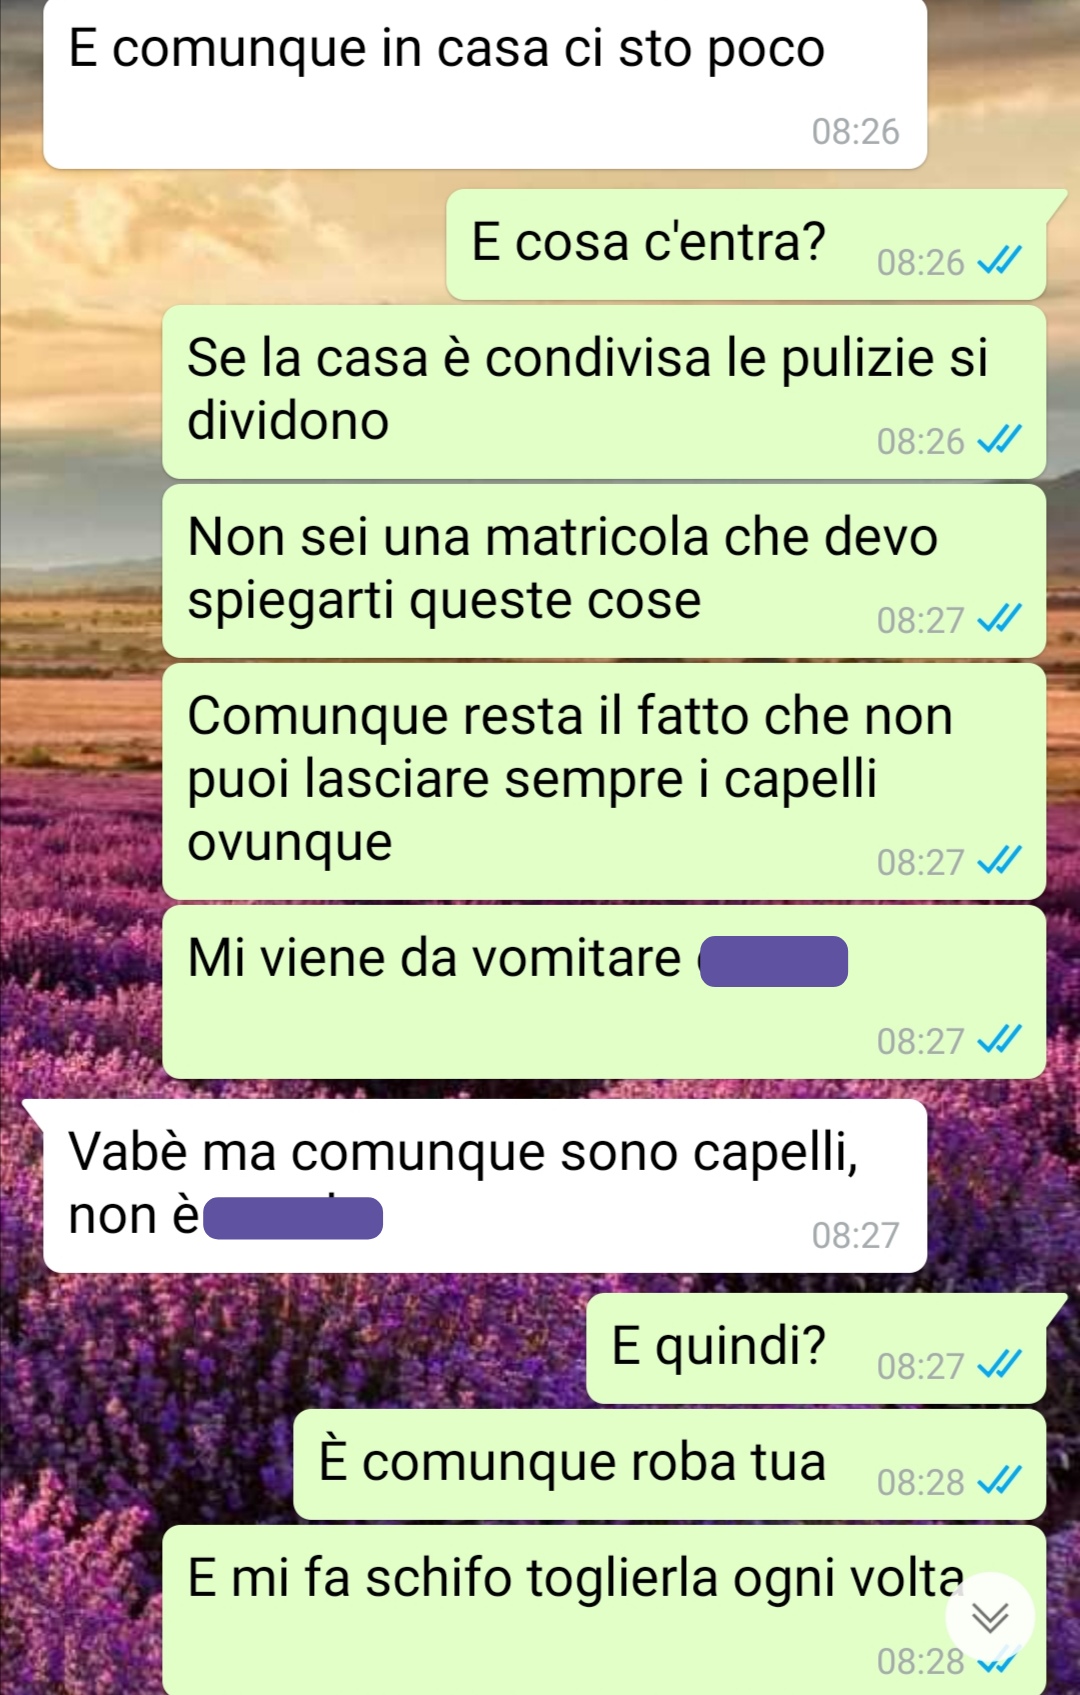Tap read ticks on 'È comunque roba tua'

(x=999, y=1481)
